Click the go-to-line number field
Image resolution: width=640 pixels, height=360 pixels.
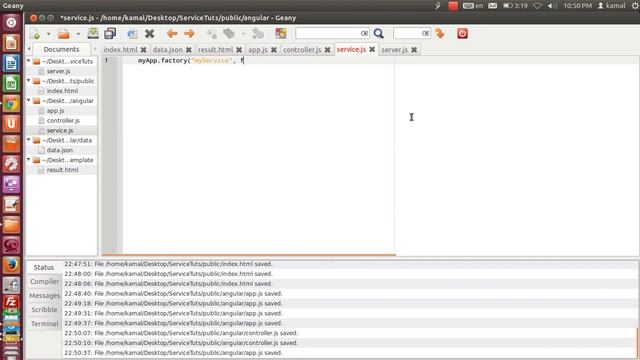[407, 33]
